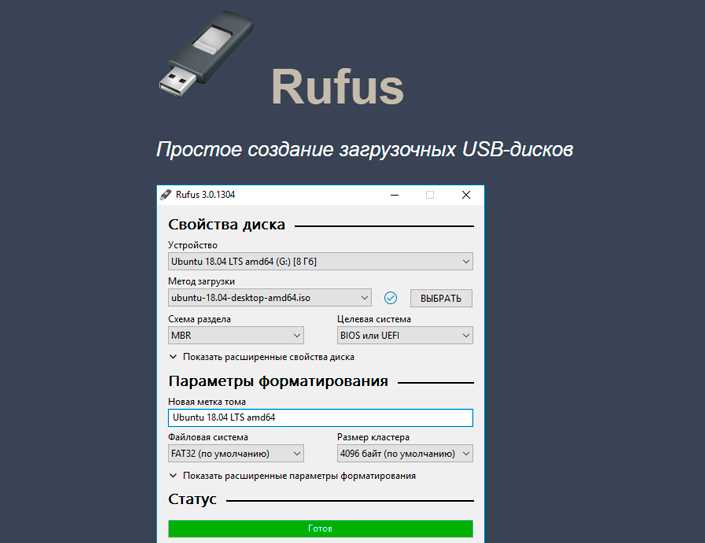Viewport: 705px width, 543px height.
Task: Open the Размер кластера 4096 байт dropdown
Action: coord(405,454)
